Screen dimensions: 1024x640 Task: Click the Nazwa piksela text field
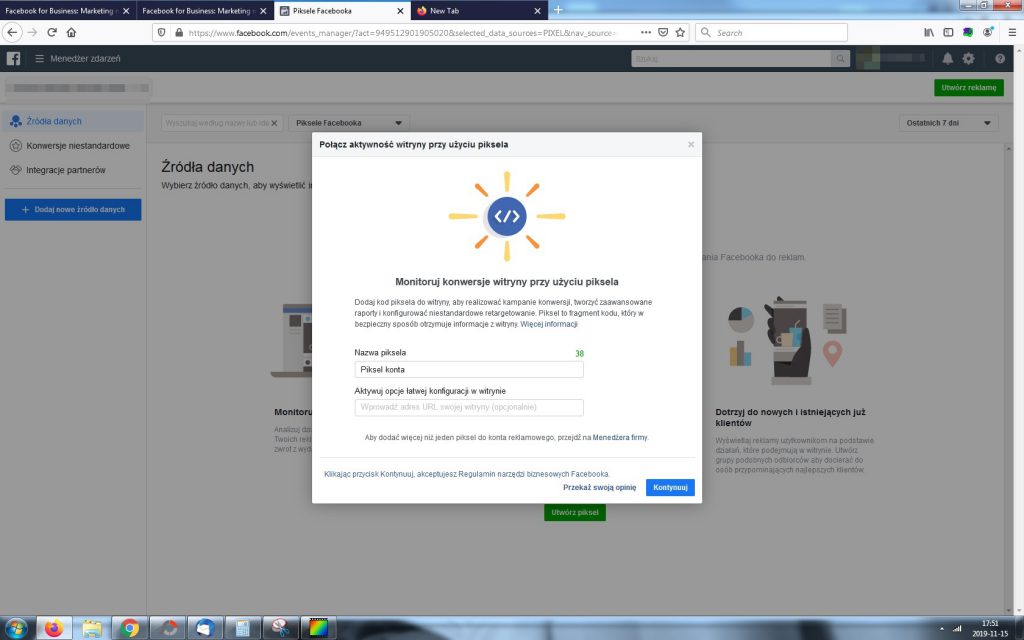click(x=468, y=369)
